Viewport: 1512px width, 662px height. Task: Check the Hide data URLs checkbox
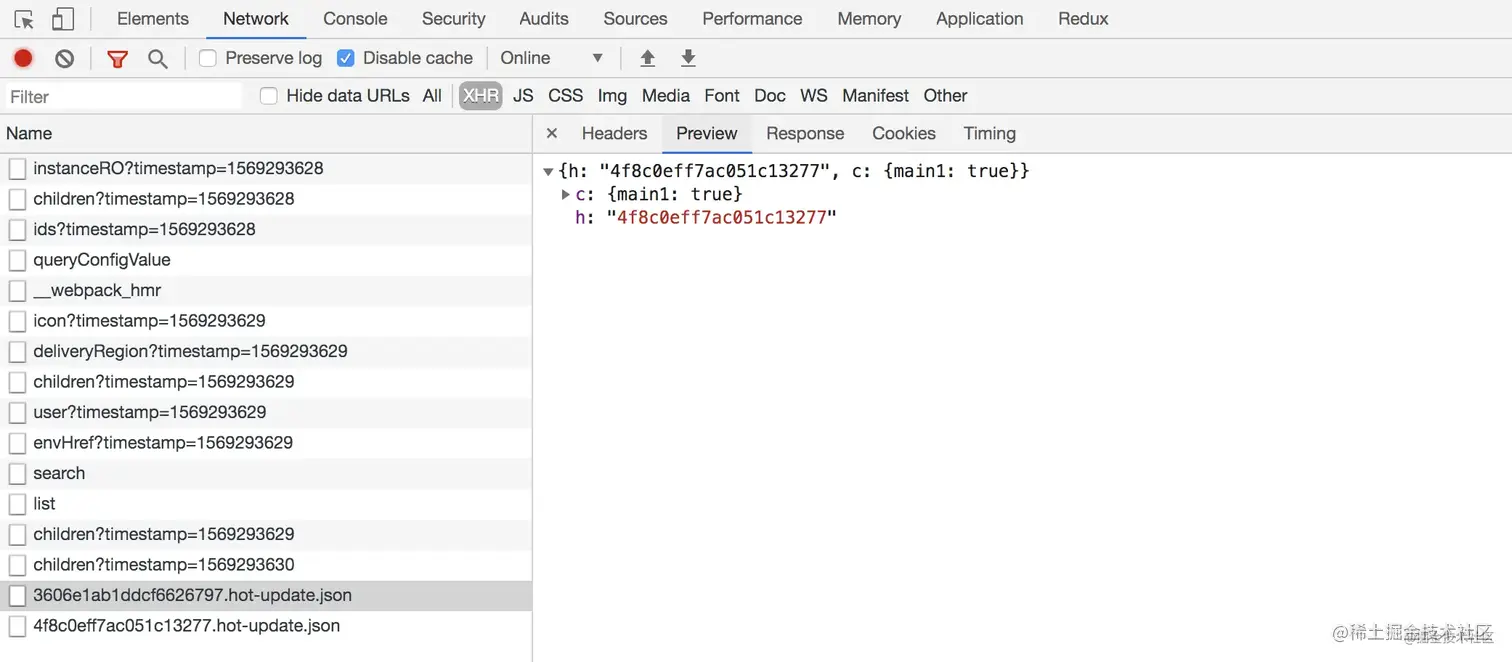pos(268,96)
